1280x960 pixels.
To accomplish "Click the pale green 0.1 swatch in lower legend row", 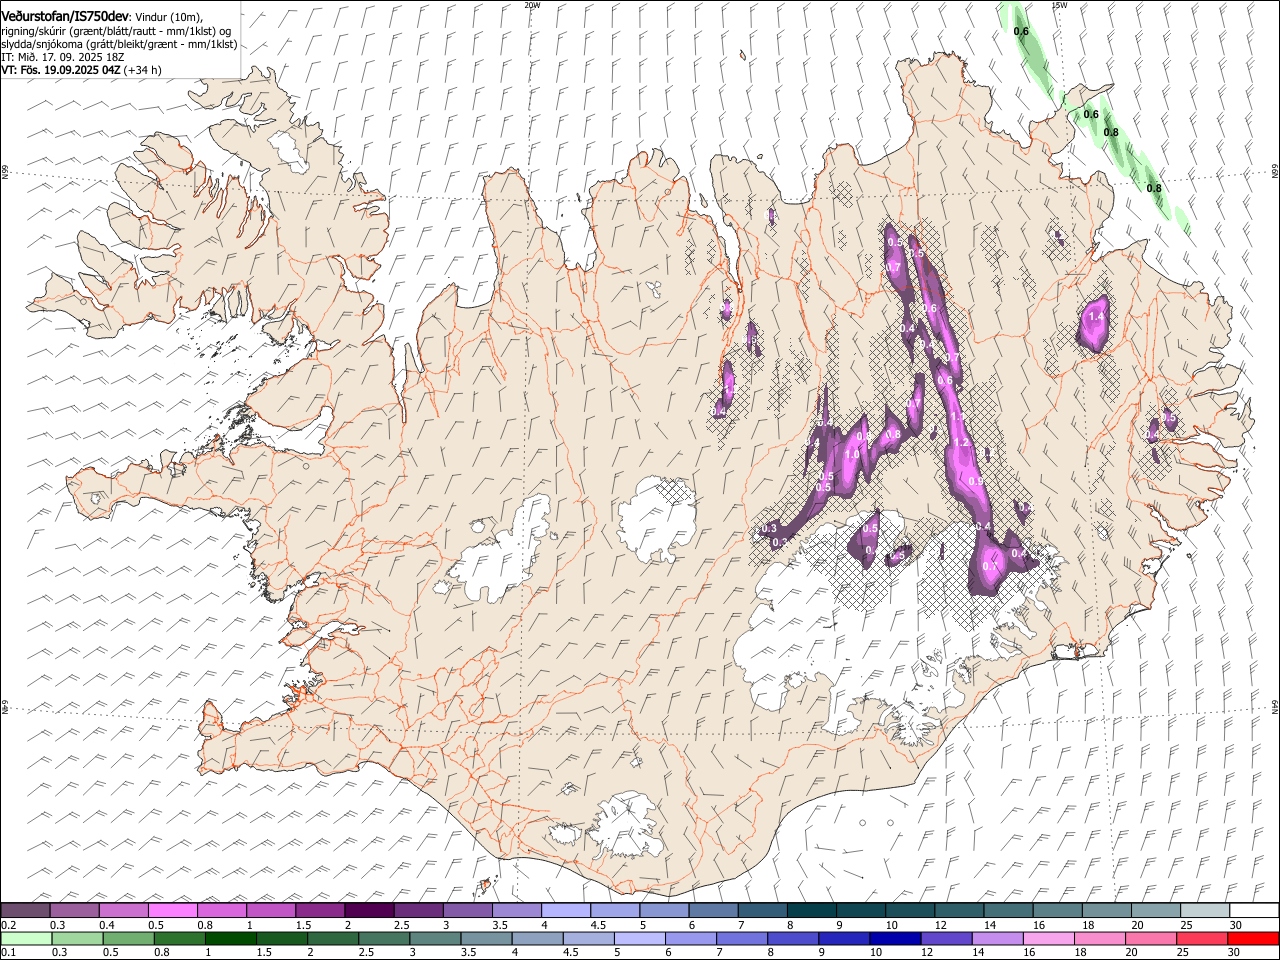I will 27,939.
